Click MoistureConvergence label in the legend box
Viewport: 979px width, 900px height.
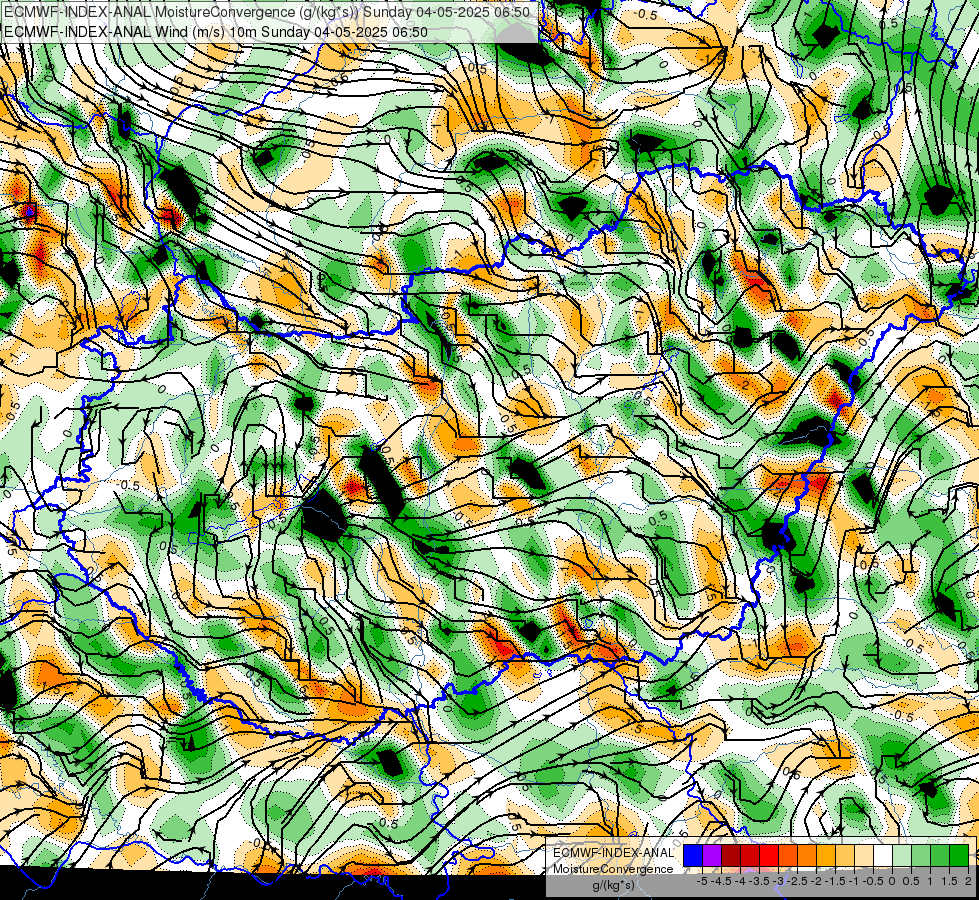613,869
